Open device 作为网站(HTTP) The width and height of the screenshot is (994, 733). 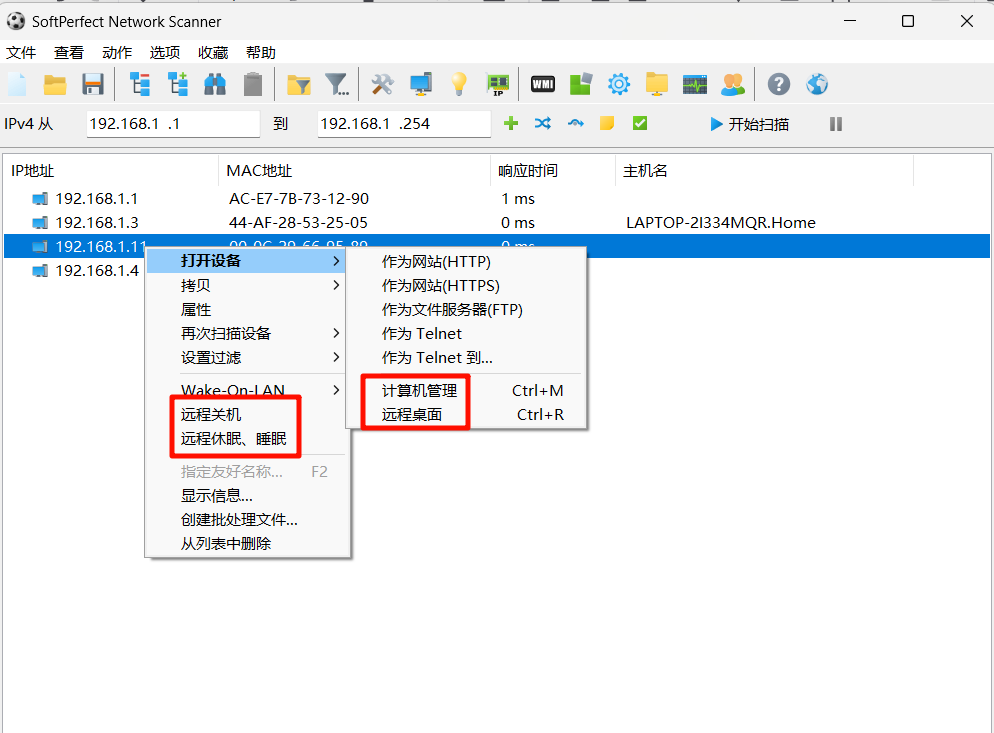click(466, 261)
